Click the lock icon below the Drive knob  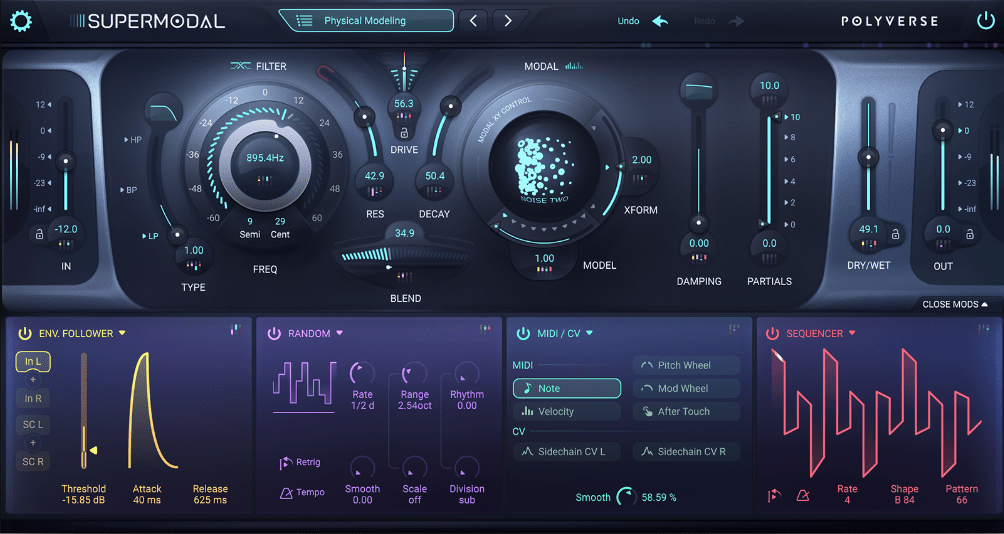403,133
